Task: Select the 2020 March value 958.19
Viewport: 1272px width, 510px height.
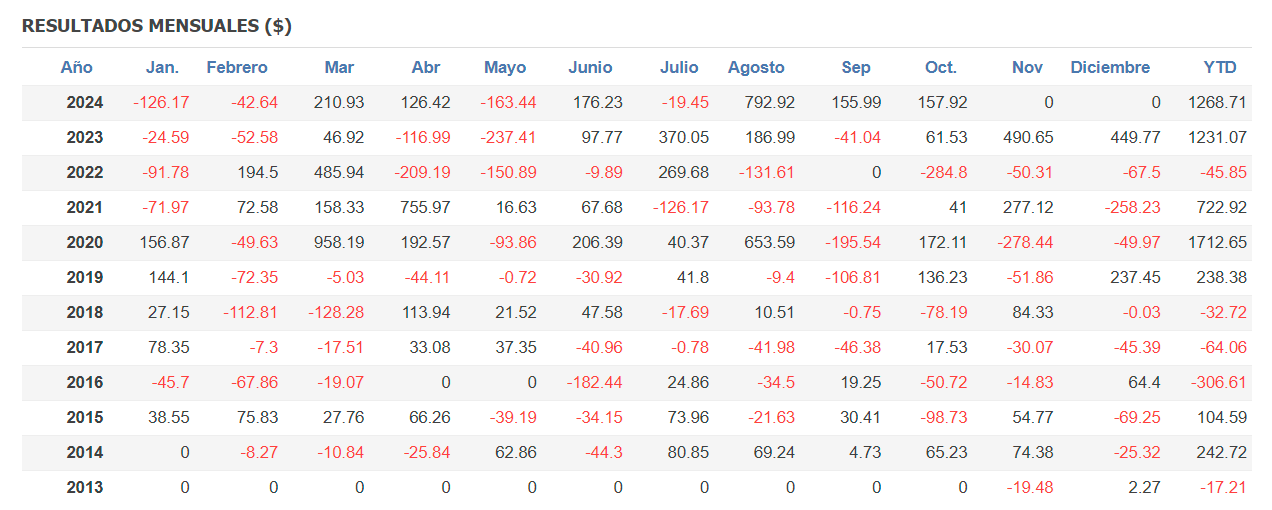Action: (337, 242)
